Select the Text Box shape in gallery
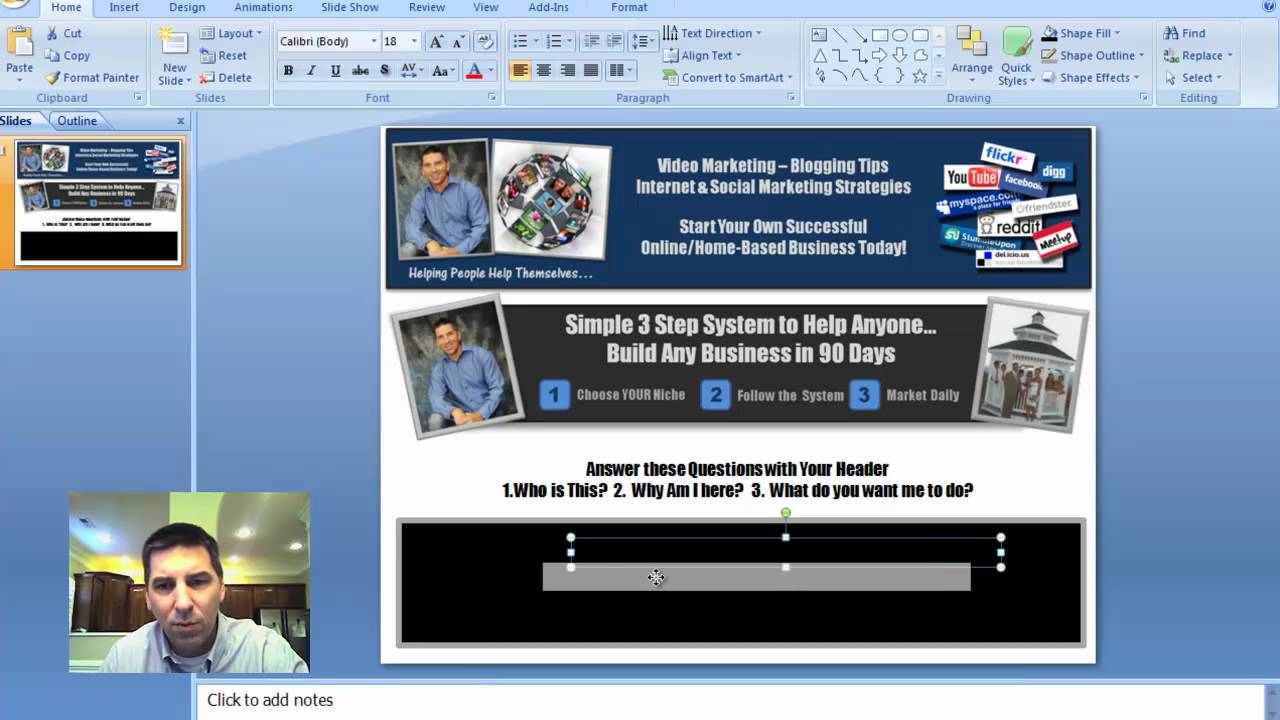This screenshot has height=720, width=1280. click(819, 35)
